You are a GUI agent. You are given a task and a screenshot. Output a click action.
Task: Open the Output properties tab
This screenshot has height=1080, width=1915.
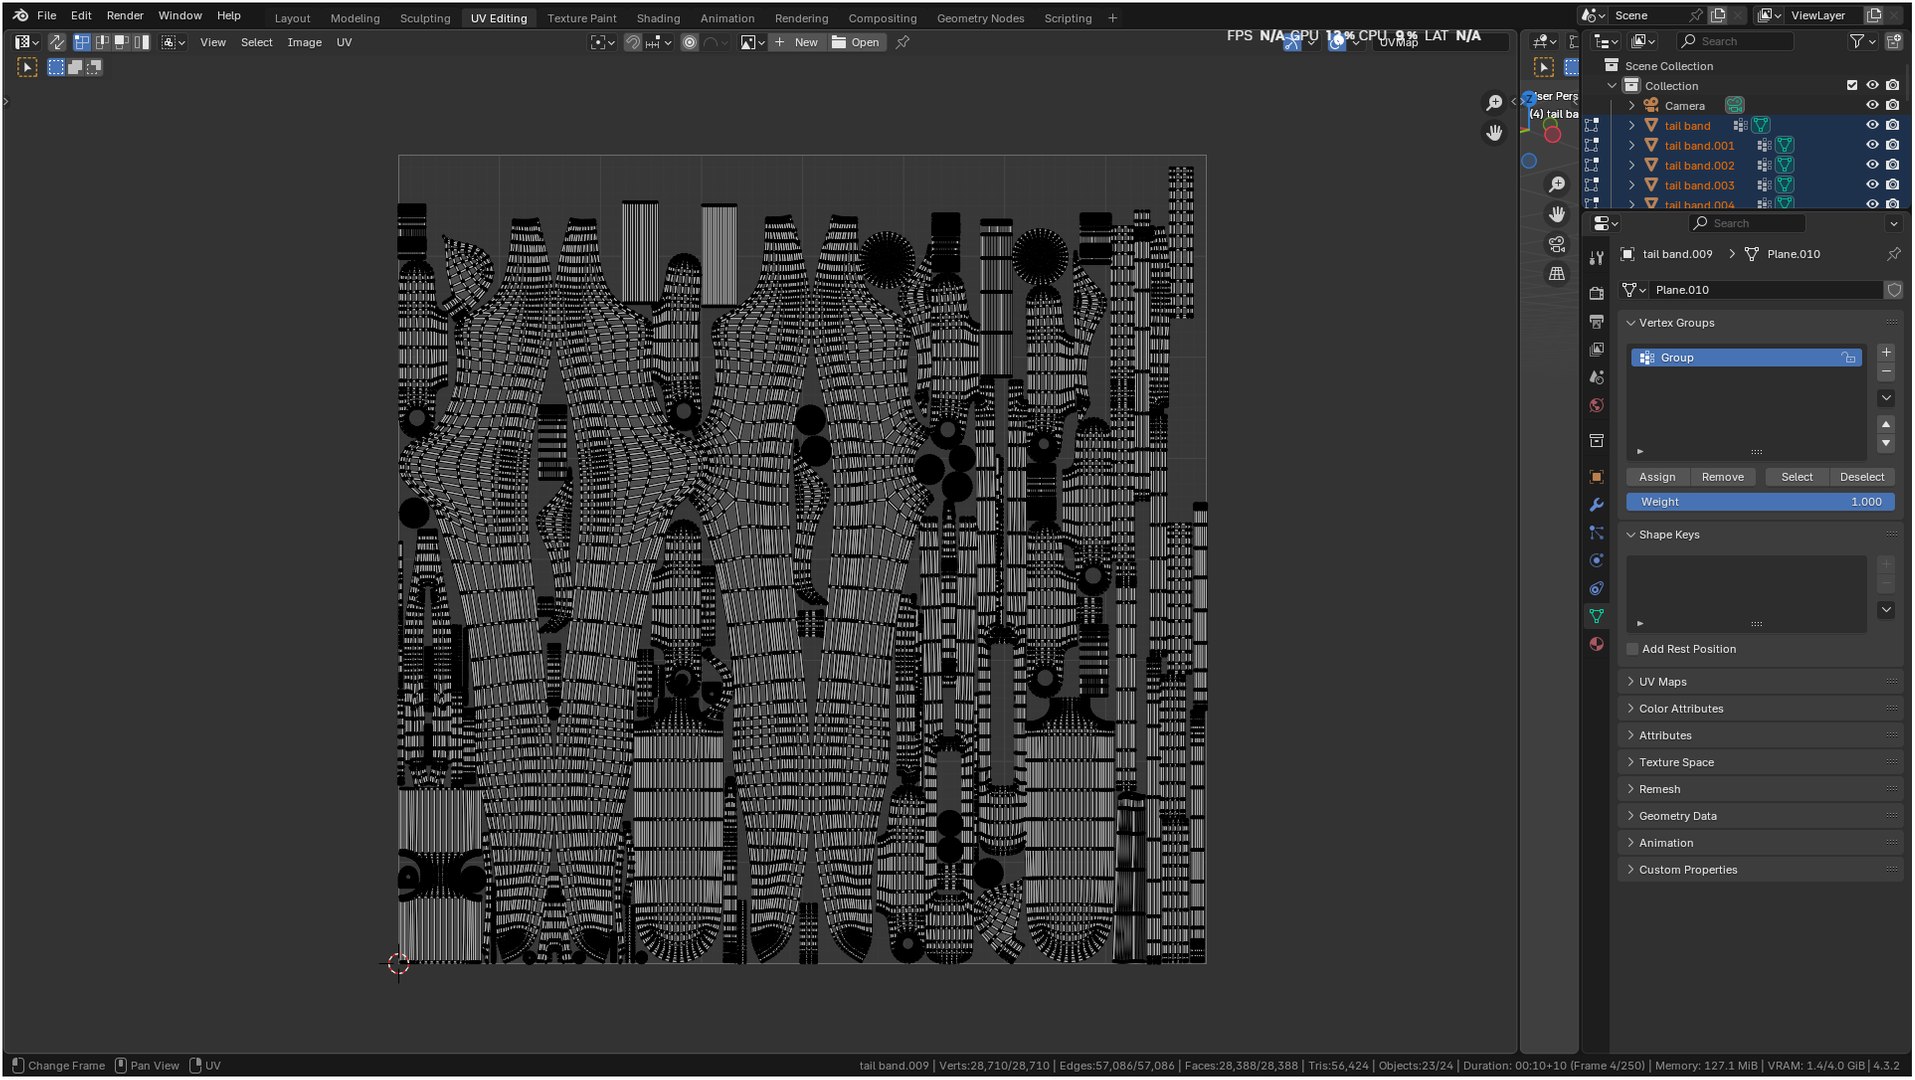pos(1596,321)
